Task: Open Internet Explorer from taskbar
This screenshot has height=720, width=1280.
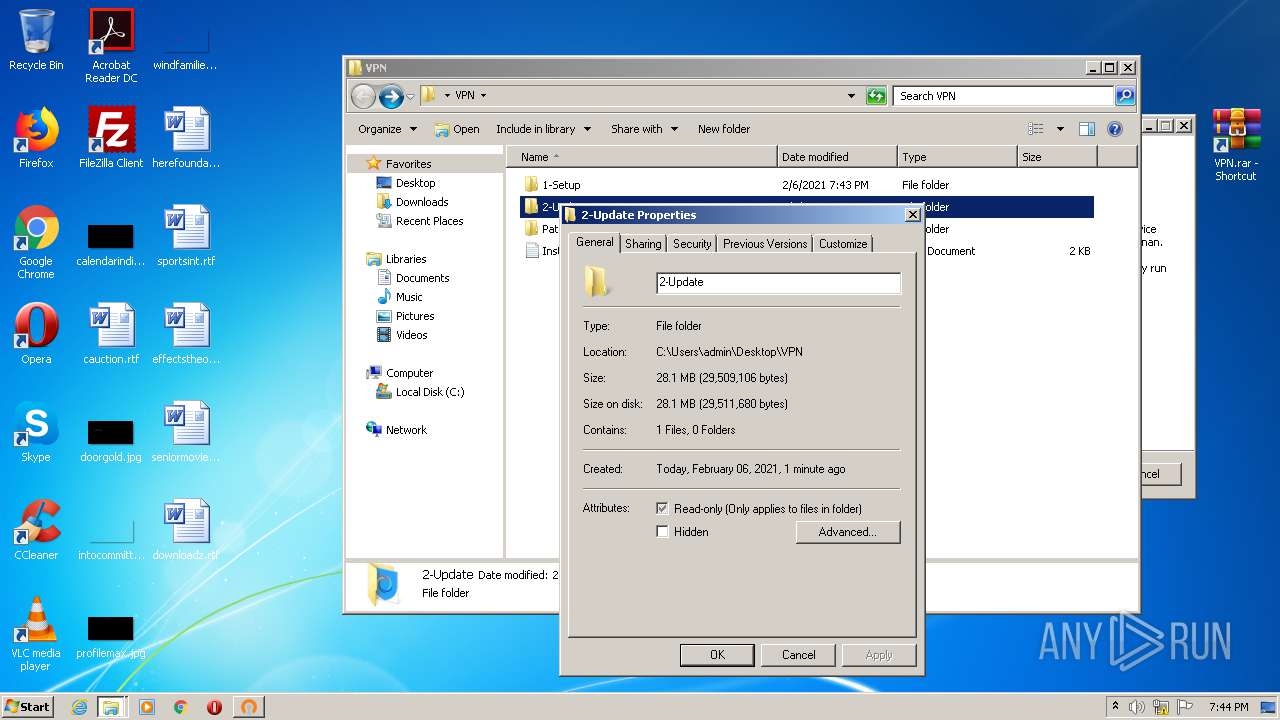Action: 79,707
